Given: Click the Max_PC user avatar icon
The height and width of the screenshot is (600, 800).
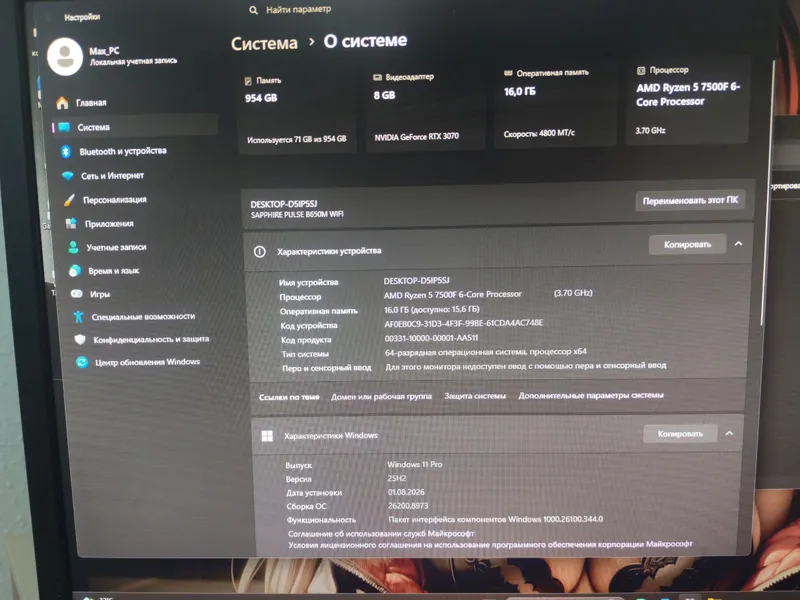Looking at the screenshot, I should click(x=65, y=57).
